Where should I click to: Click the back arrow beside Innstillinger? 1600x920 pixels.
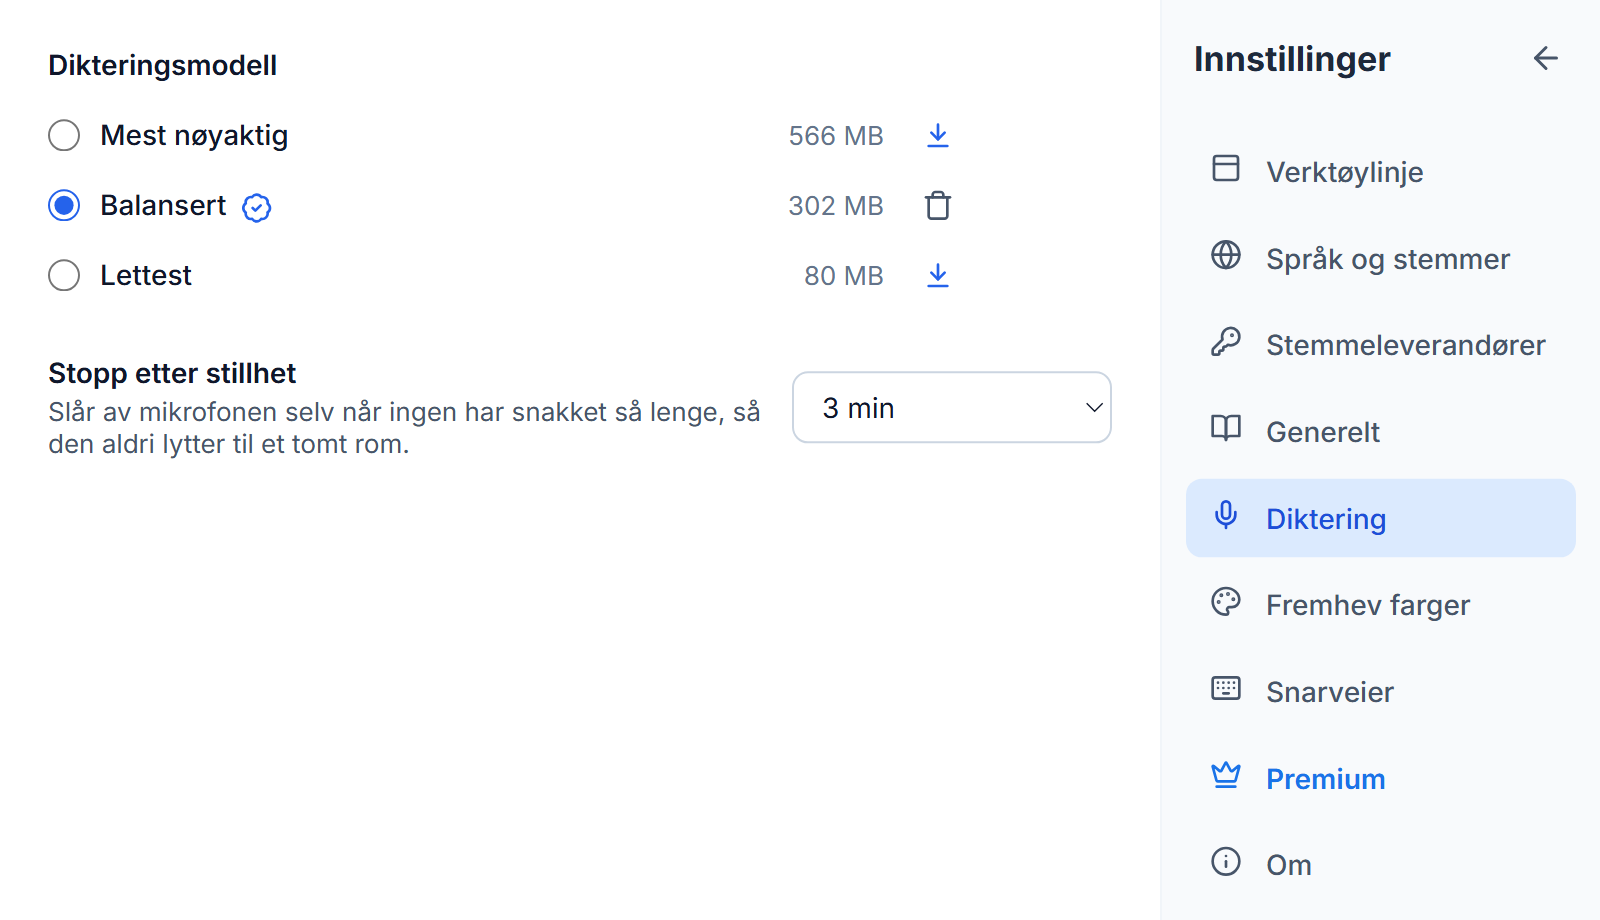pos(1546,59)
